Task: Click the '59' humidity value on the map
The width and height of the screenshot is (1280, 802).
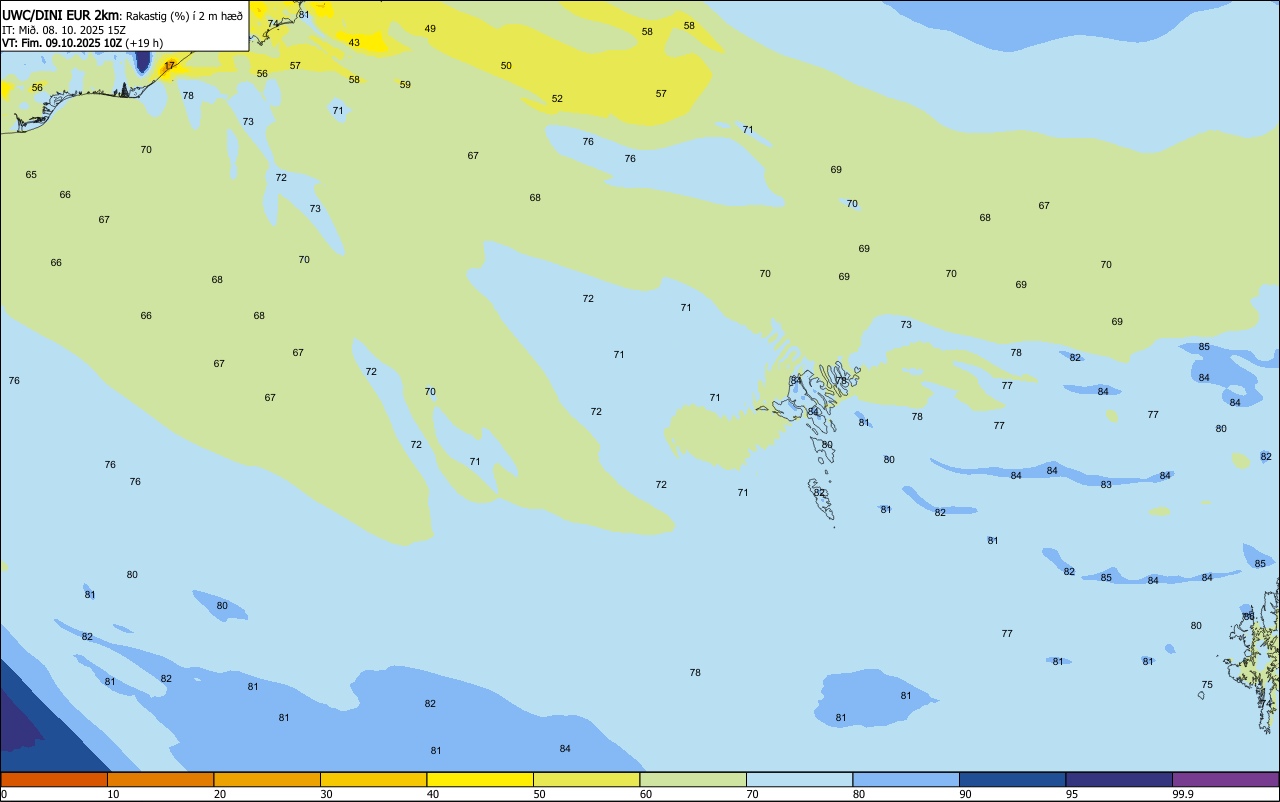Action: tap(405, 85)
